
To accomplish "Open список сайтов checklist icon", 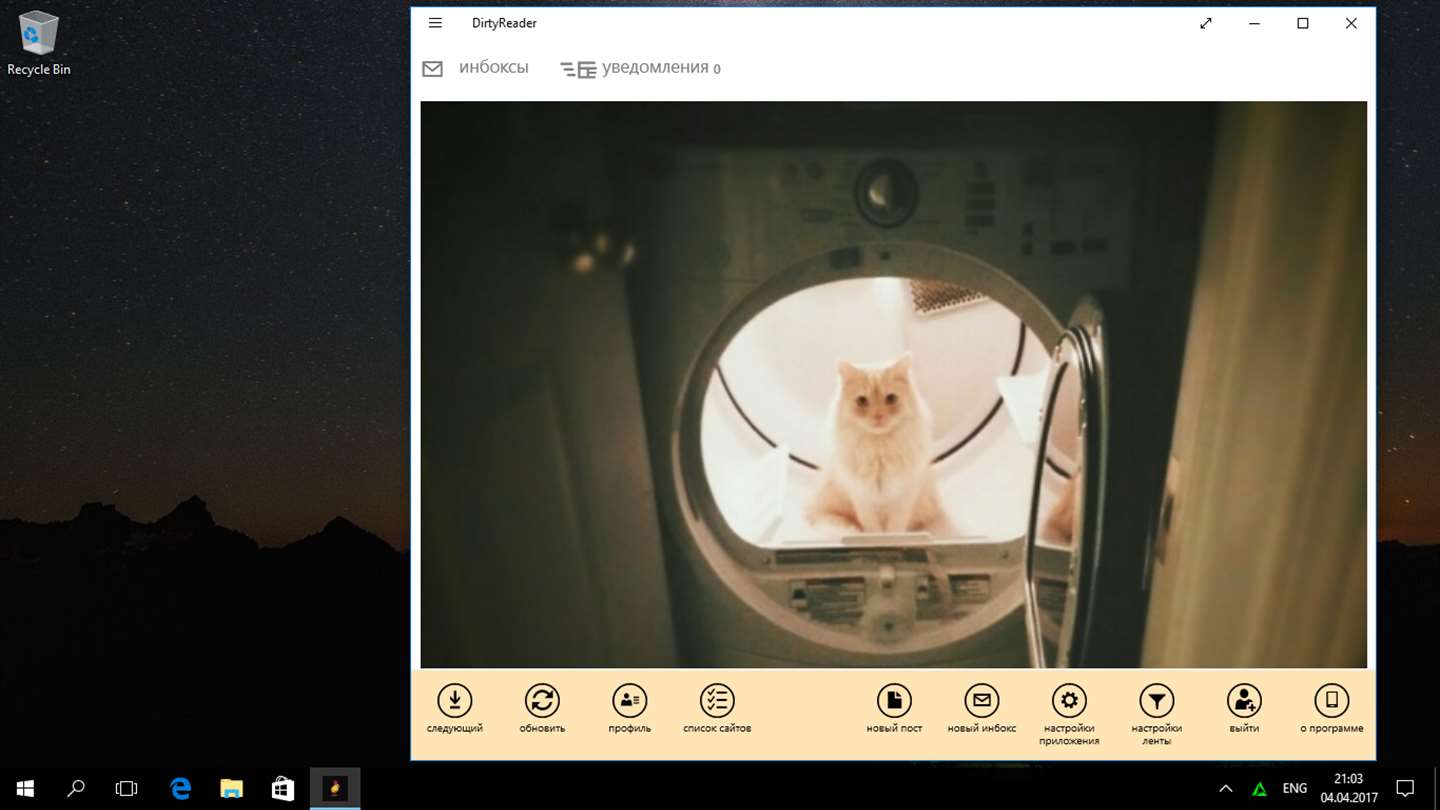I will click(717, 700).
